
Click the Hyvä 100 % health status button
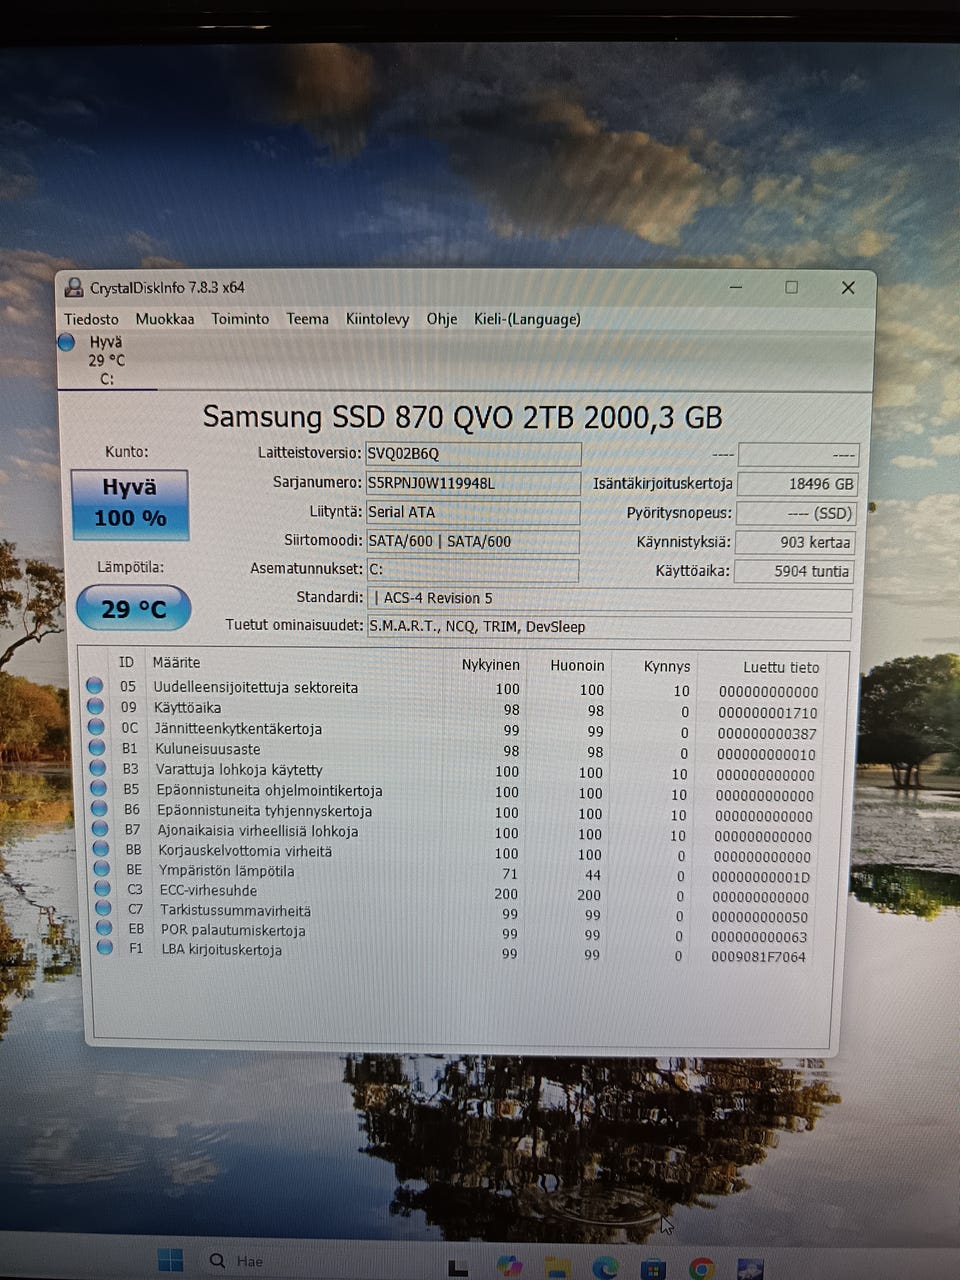[130, 504]
